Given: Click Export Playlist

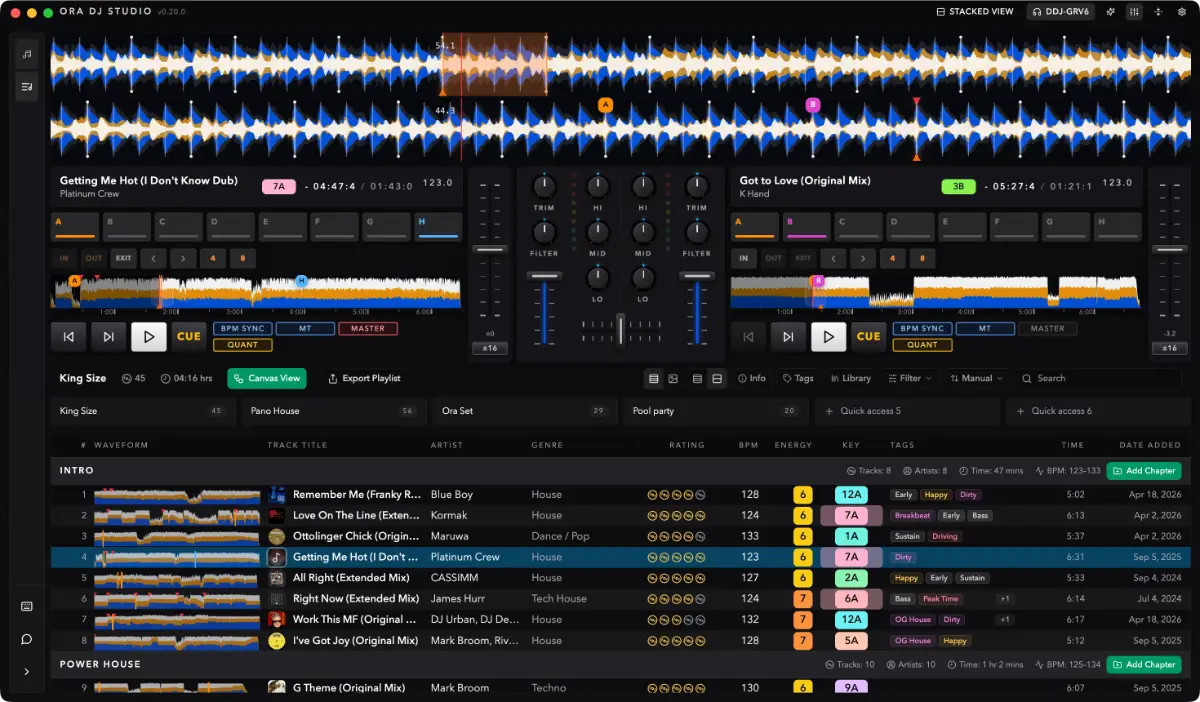Looking at the screenshot, I should click(364, 378).
